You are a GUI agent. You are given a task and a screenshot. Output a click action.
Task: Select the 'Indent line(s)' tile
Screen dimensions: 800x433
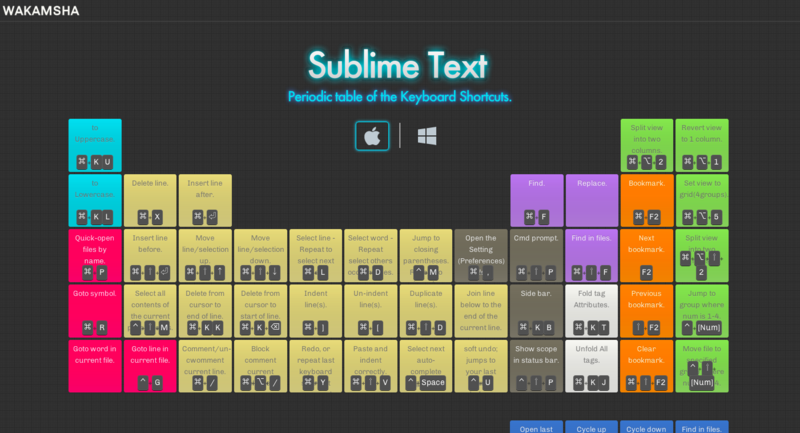click(x=316, y=311)
